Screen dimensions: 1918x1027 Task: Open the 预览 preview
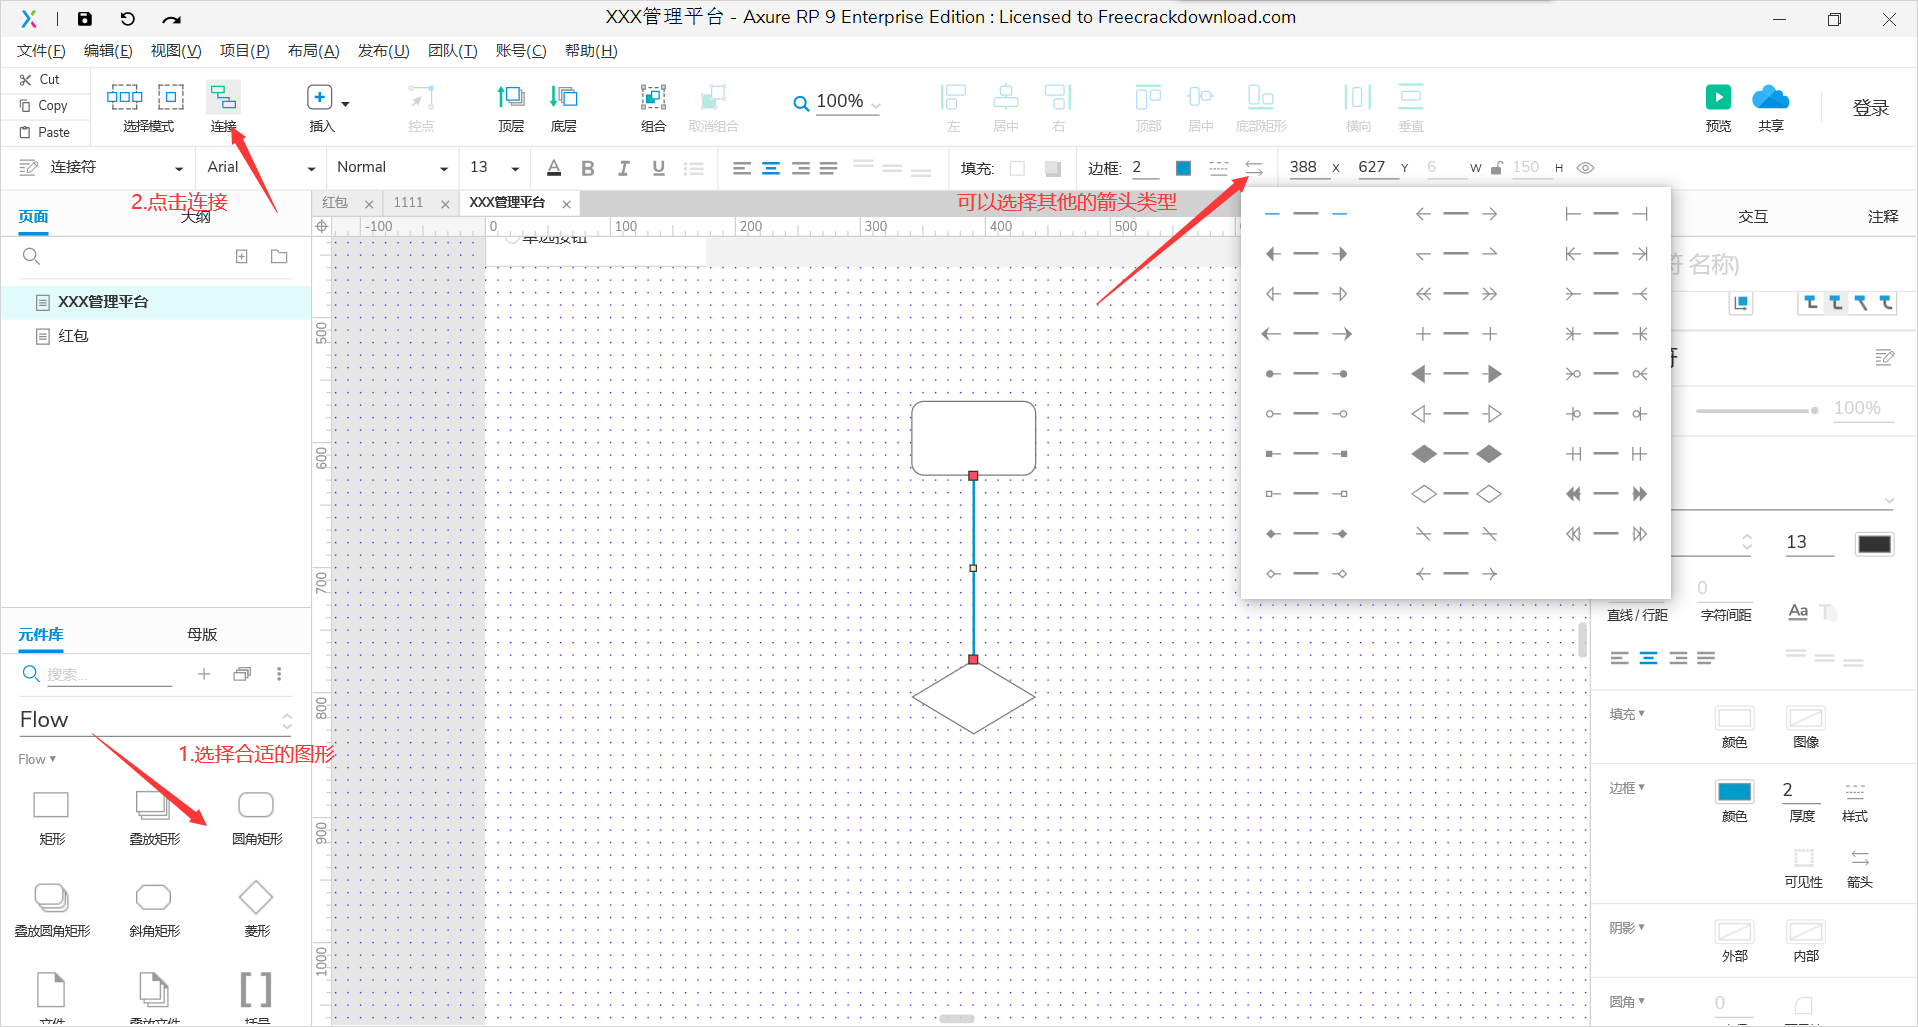(x=1717, y=100)
